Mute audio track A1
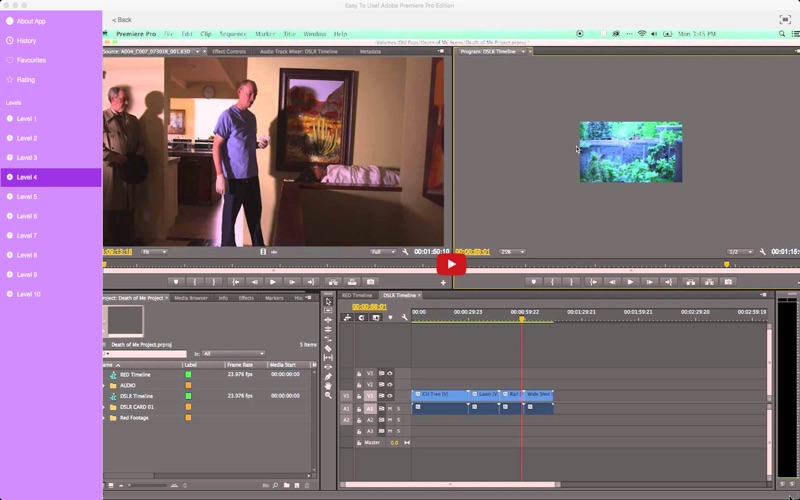 click(x=390, y=409)
